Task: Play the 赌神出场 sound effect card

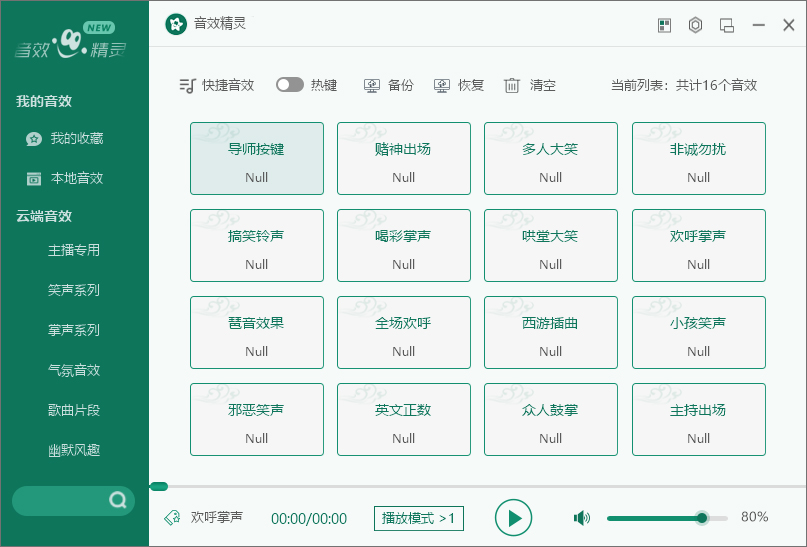Action: point(404,158)
